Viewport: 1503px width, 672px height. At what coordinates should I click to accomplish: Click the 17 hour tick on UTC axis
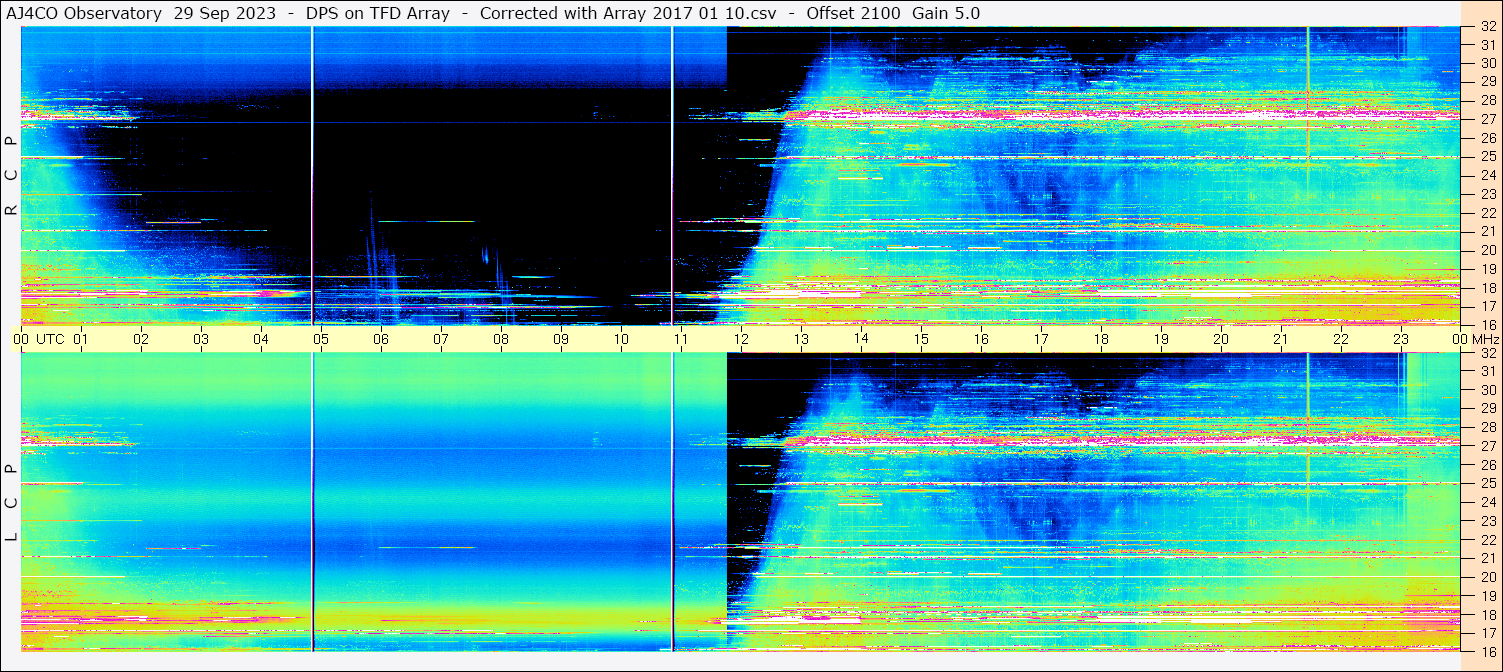coord(1041,339)
